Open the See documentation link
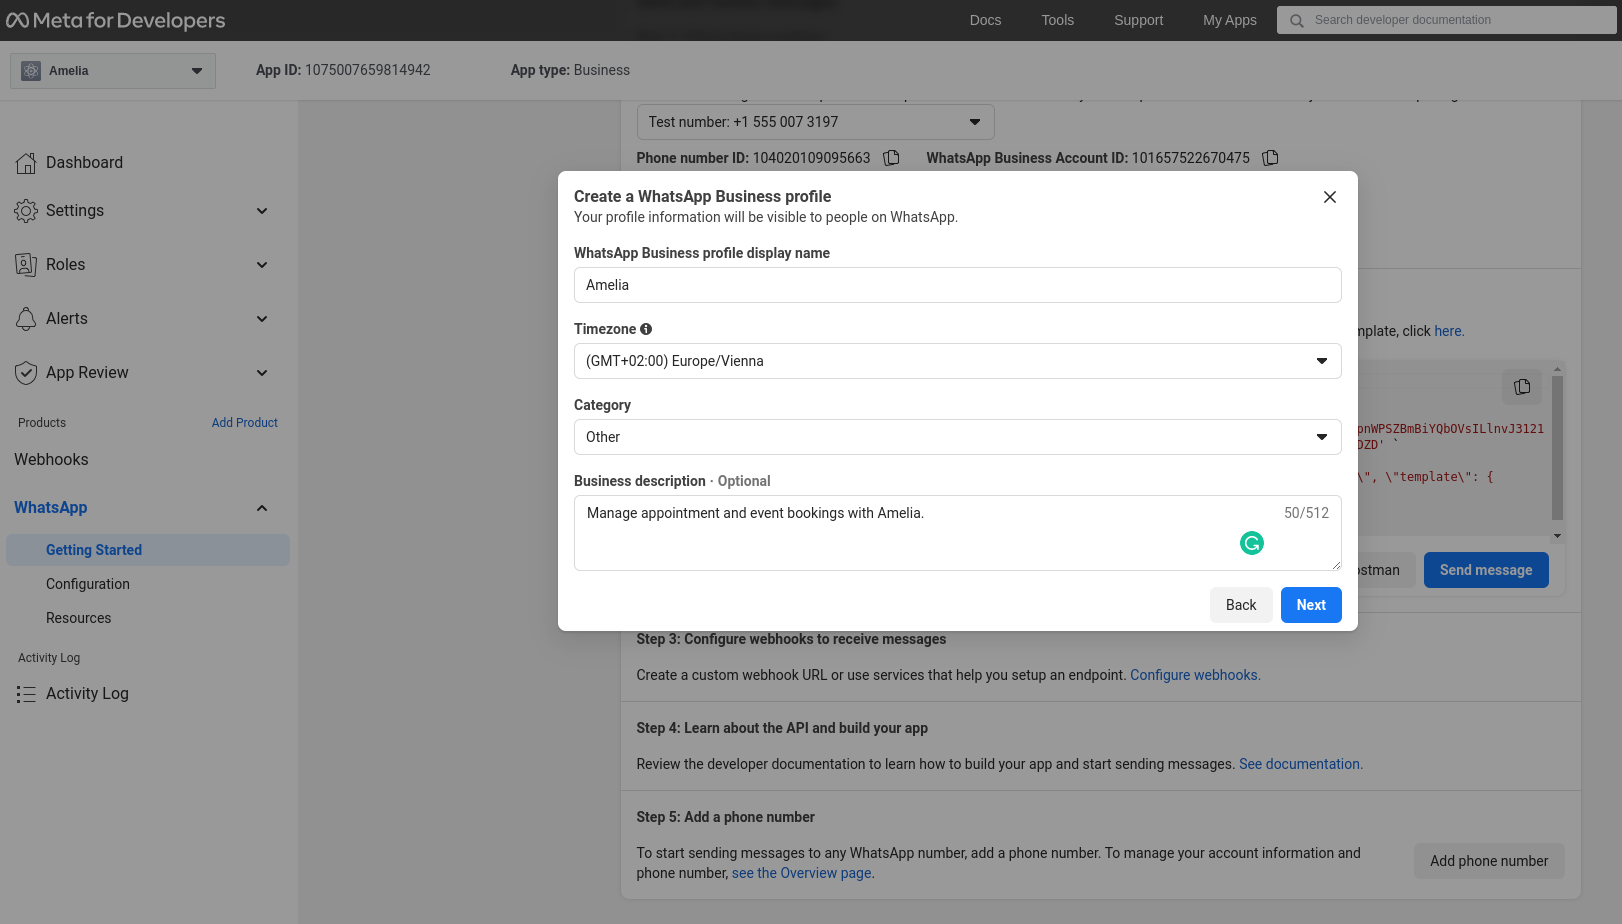 pos(1301,764)
